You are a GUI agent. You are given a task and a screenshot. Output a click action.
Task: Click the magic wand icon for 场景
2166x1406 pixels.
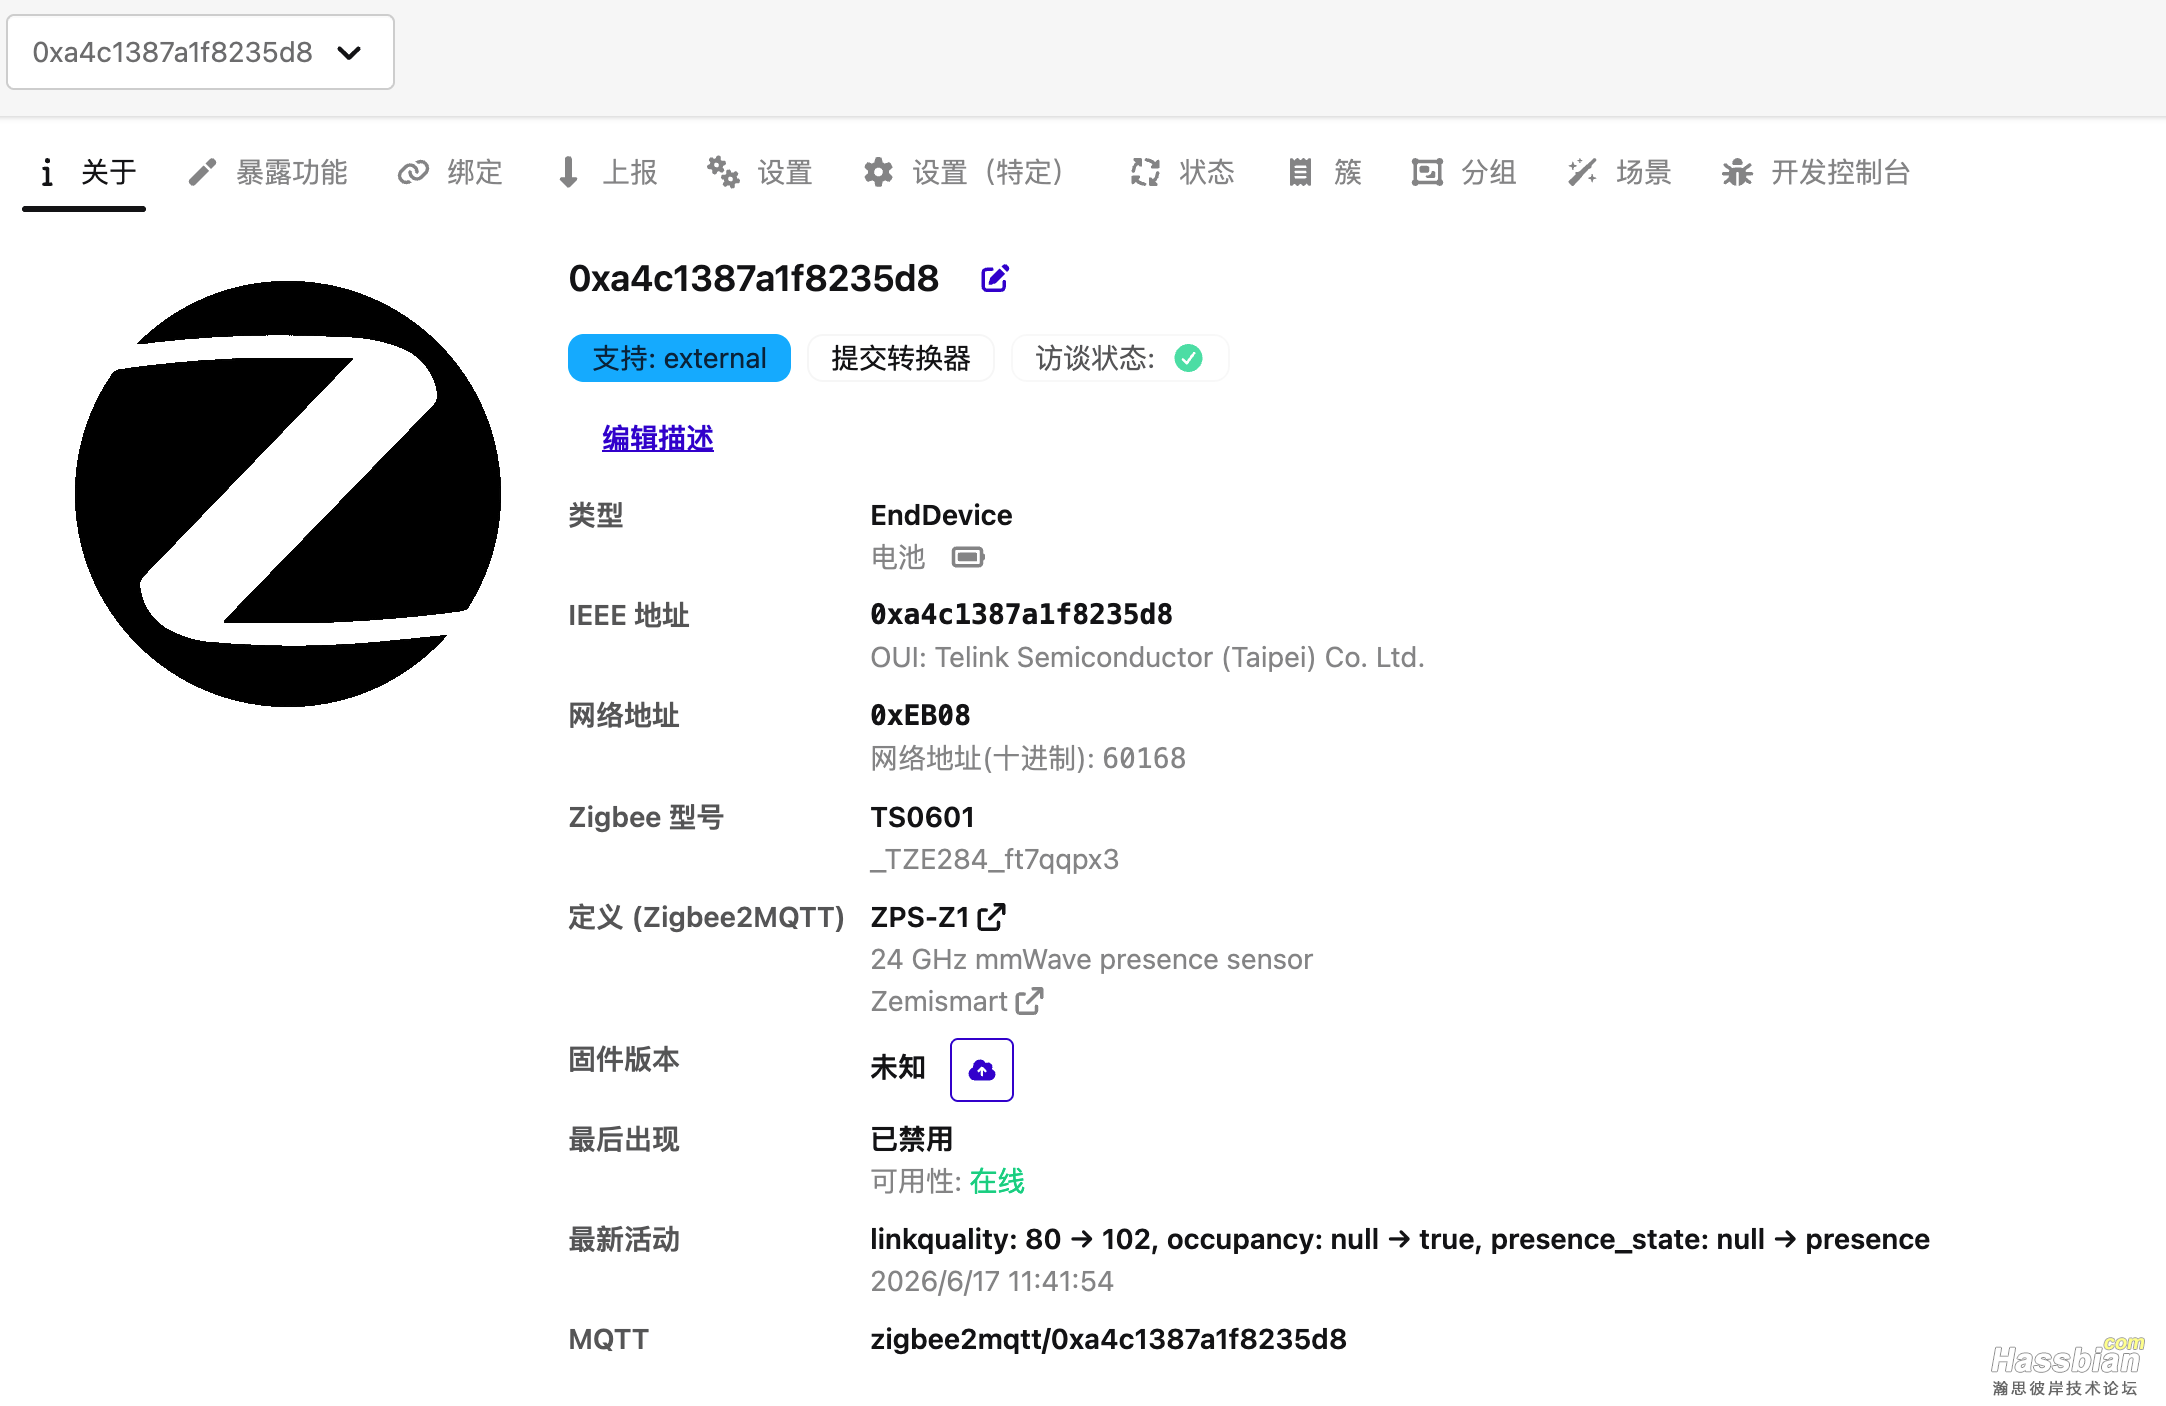(x=1582, y=173)
